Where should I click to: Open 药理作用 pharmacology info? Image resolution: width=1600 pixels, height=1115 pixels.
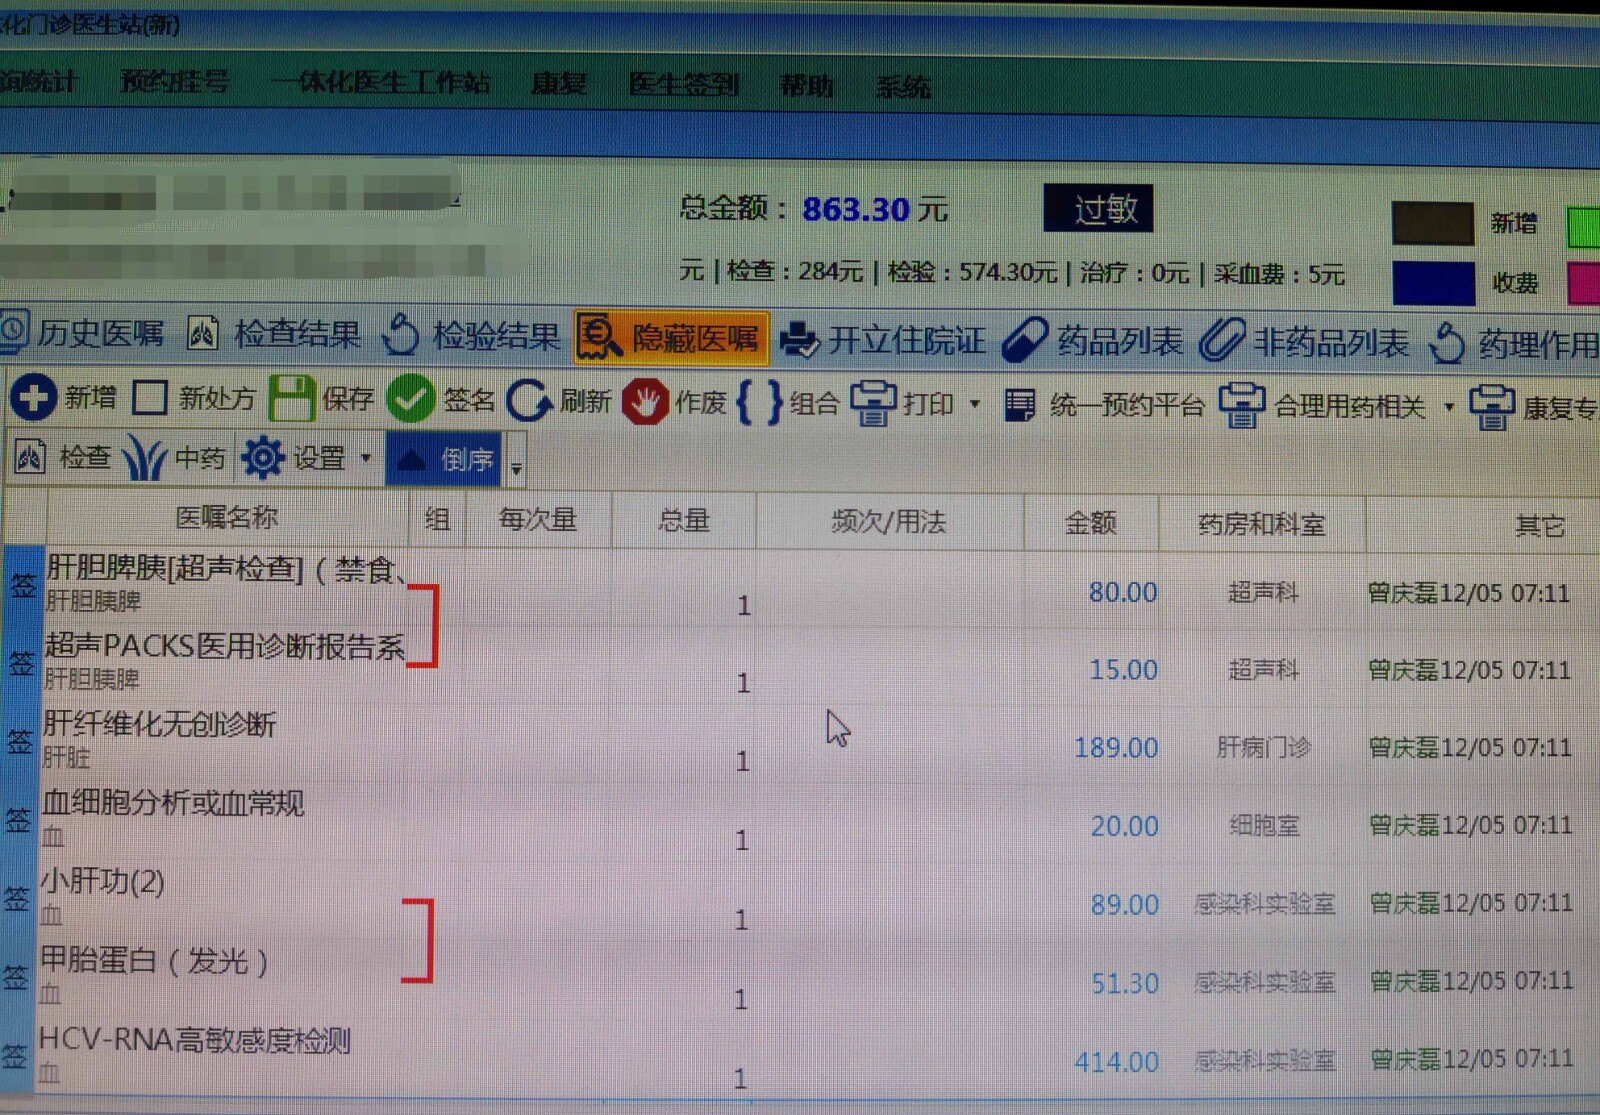click(1515, 345)
